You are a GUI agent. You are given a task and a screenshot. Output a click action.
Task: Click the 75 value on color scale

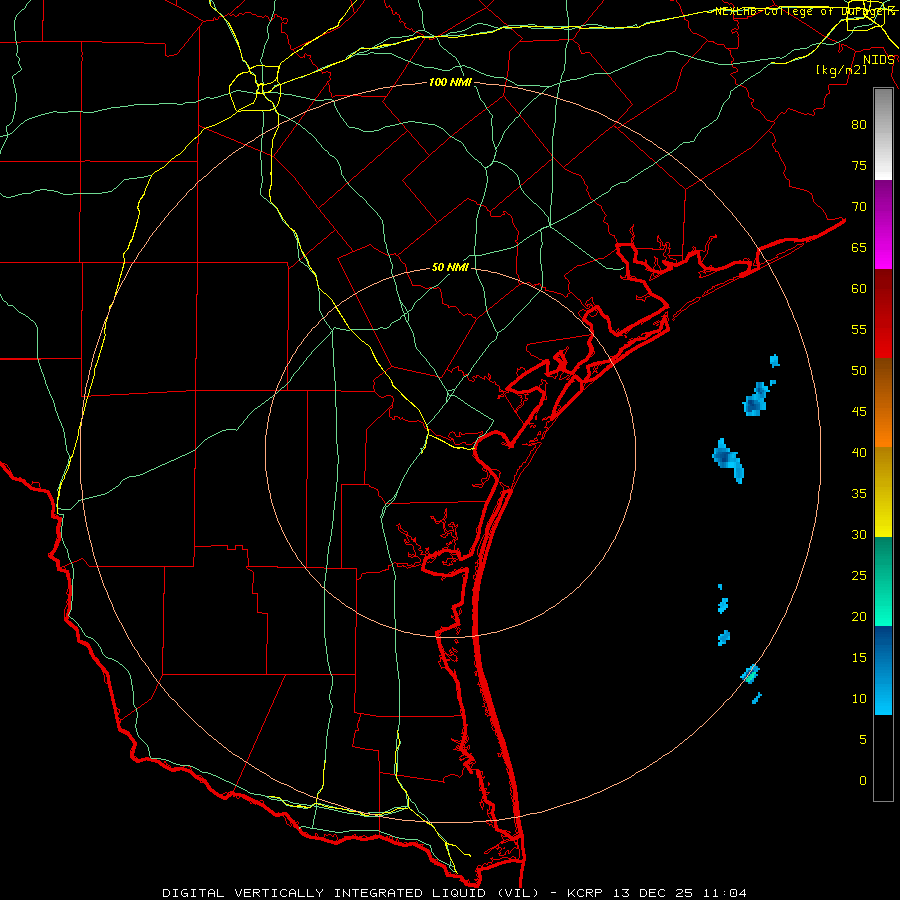coord(859,166)
